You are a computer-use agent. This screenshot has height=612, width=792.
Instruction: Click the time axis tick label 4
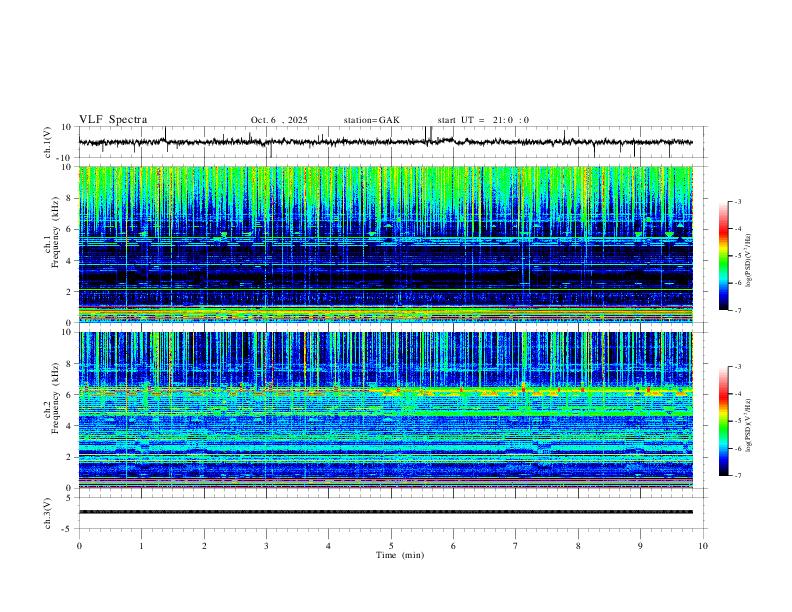click(328, 546)
